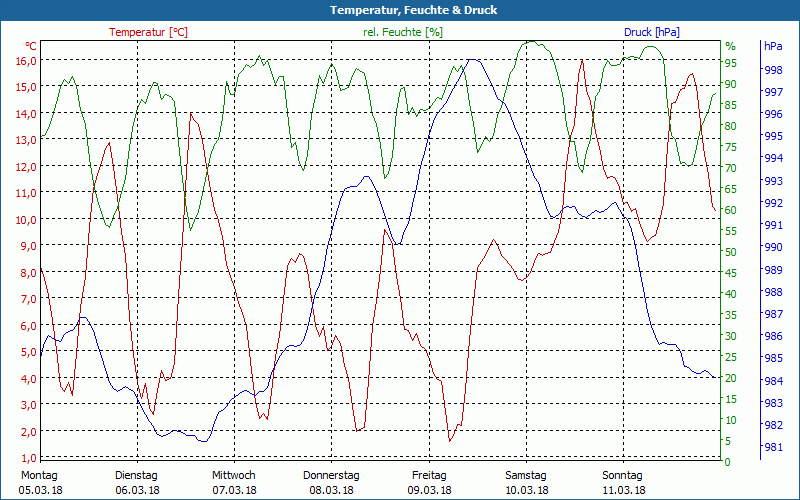The image size is (800, 500).
Task: Click the 'Mittwoch' day label
Action: tap(234, 476)
